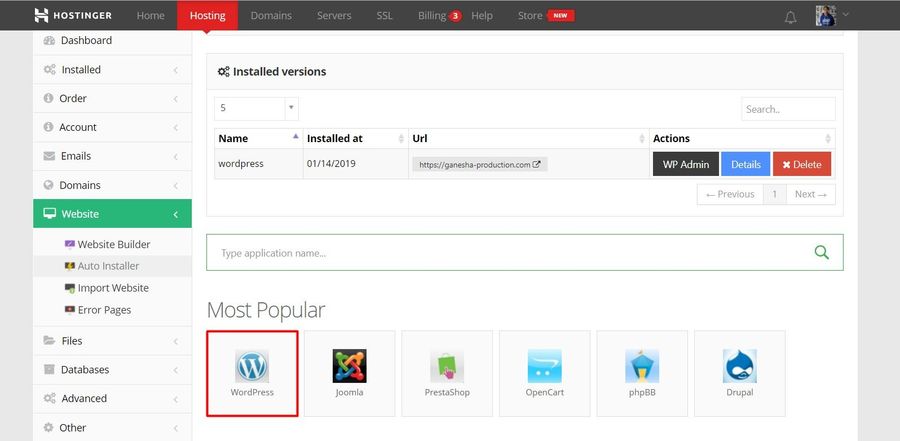Select the PrestaShop application tile
The width and height of the screenshot is (900, 441).
tap(447, 373)
